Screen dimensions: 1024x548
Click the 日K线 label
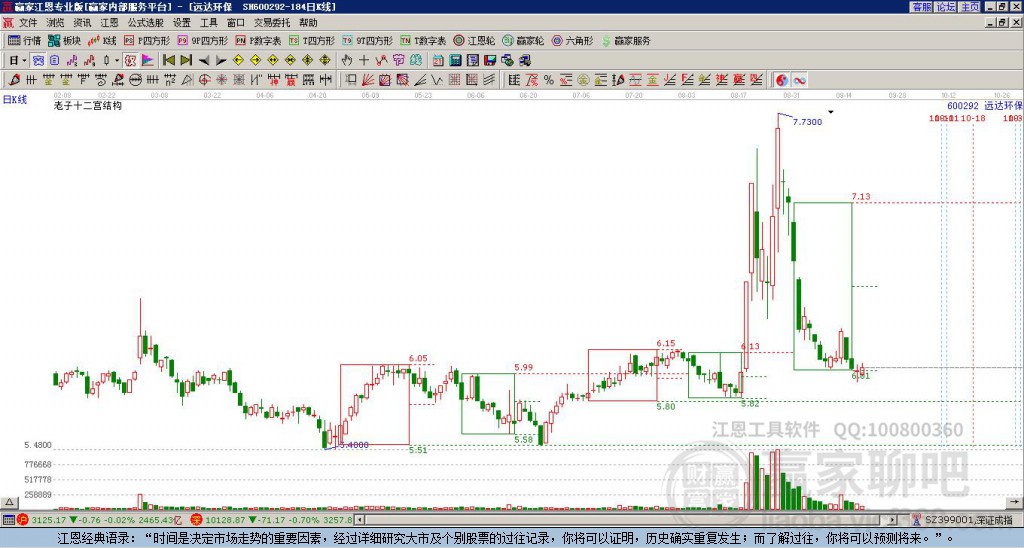(x=15, y=100)
